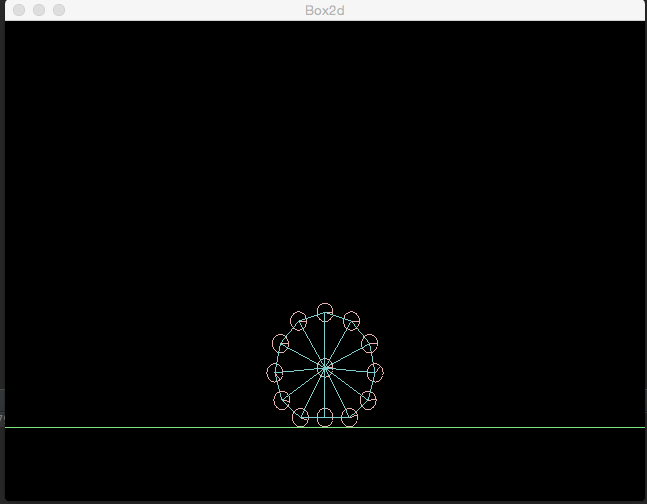This screenshot has width=647, height=504.
Task: Minimize the Box2d window
Action: point(39,10)
